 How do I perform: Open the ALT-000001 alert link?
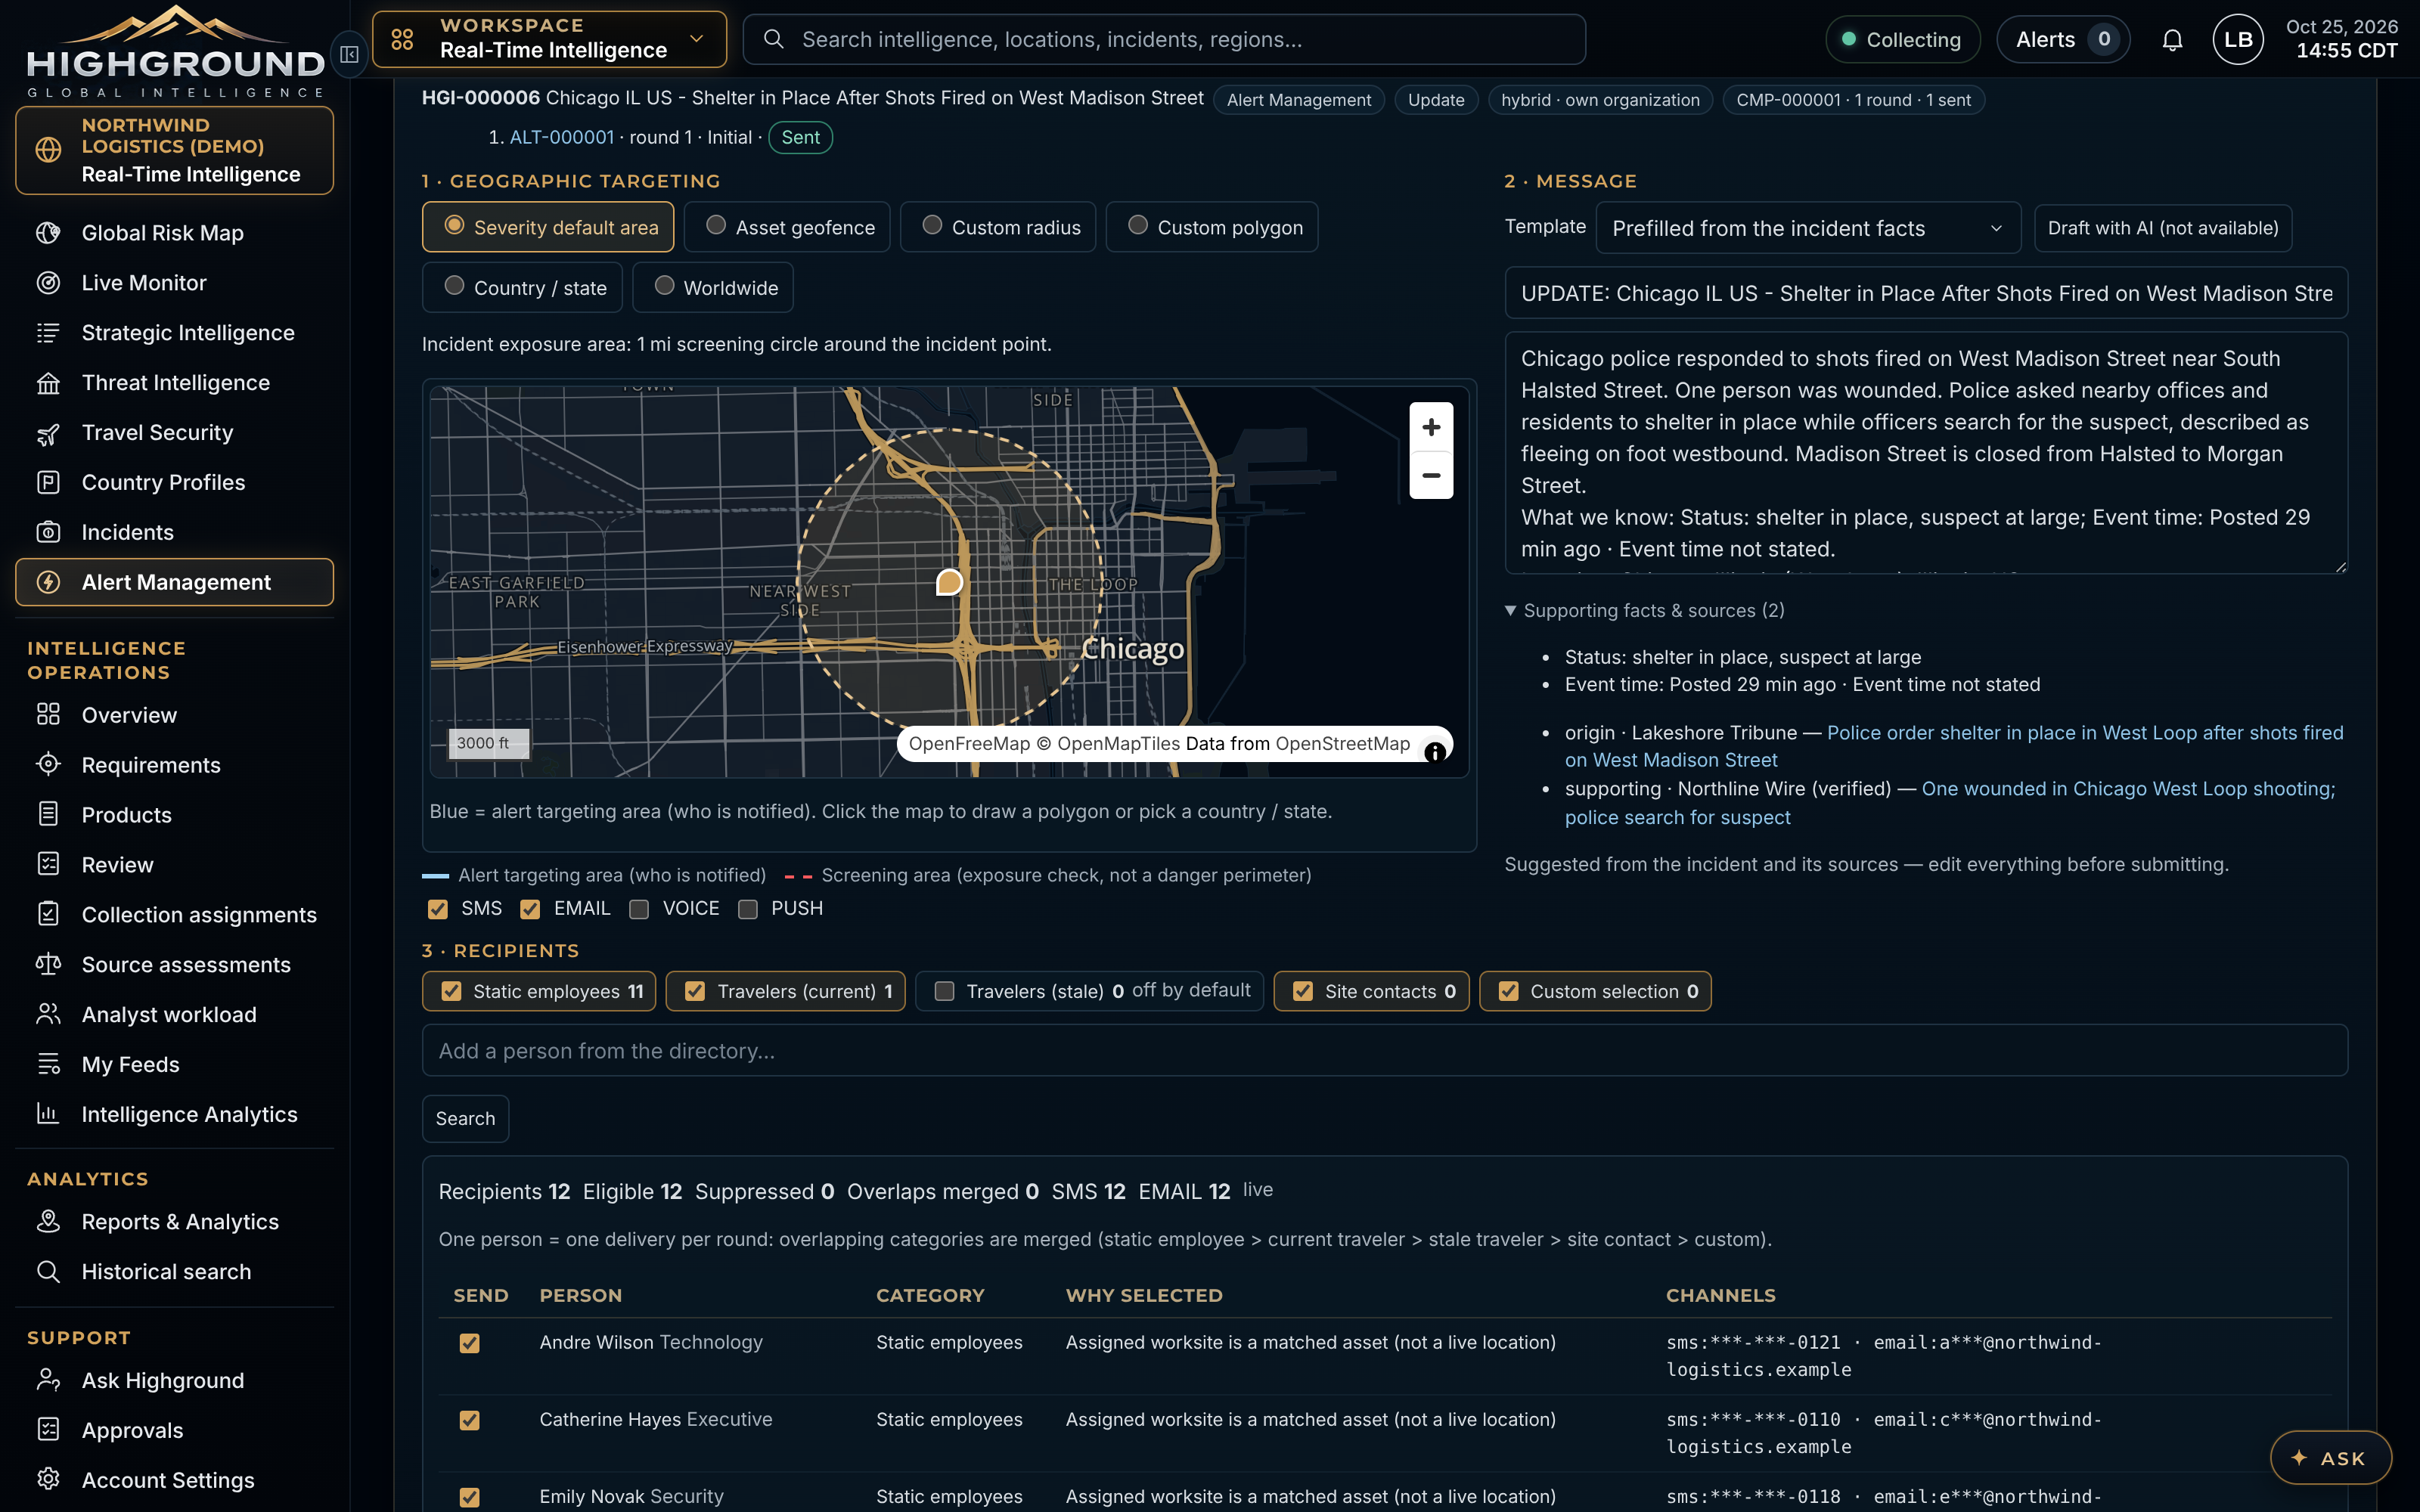click(562, 137)
